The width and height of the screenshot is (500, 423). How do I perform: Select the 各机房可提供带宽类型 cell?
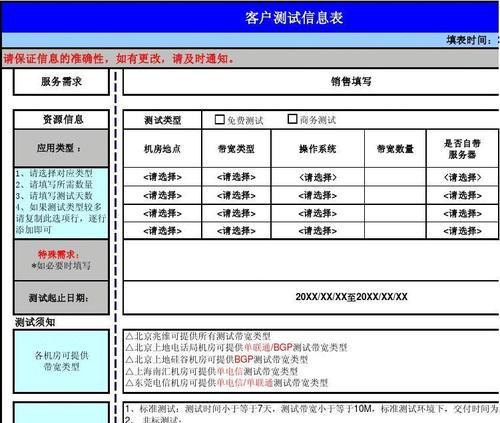pyautogui.click(x=61, y=361)
